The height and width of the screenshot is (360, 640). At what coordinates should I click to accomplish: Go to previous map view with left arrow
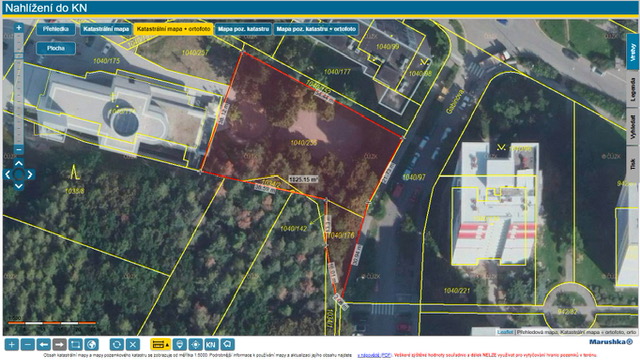click(43, 344)
